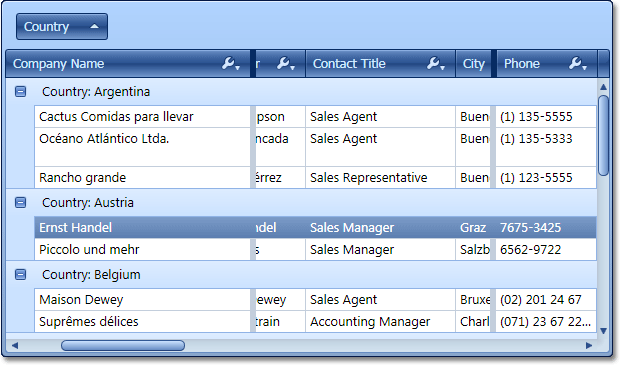Click vertical scrollbar down arrow
The height and width of the screenshot is (366, 621).
coord(603,331)
